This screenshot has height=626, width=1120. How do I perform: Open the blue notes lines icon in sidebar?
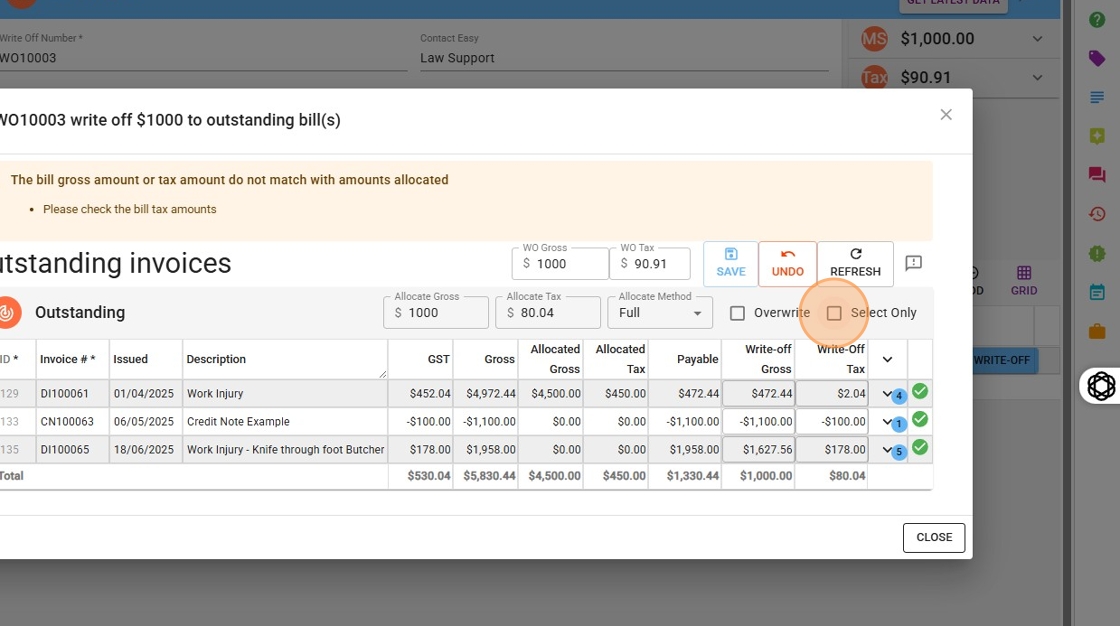pos(1097,97)
